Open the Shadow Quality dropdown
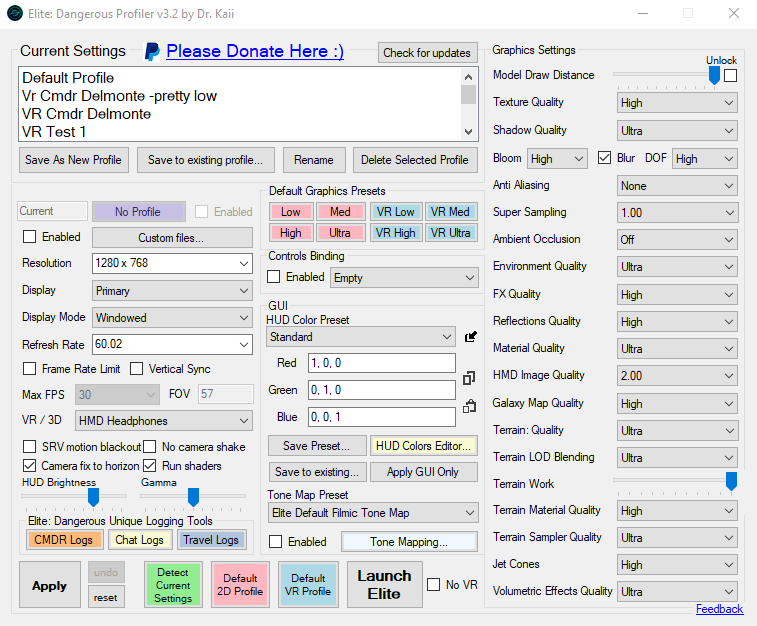This screenshot has width=757, height=626. 677,131
